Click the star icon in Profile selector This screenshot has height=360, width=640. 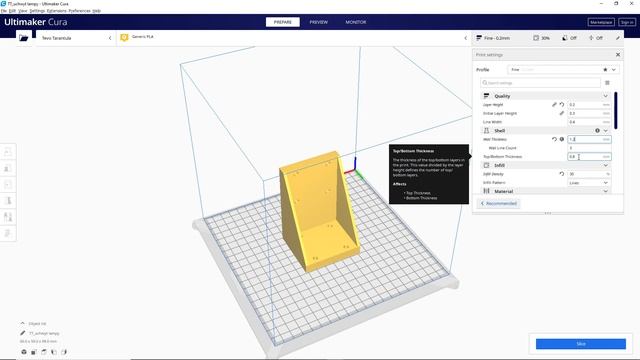pos(605,70)
